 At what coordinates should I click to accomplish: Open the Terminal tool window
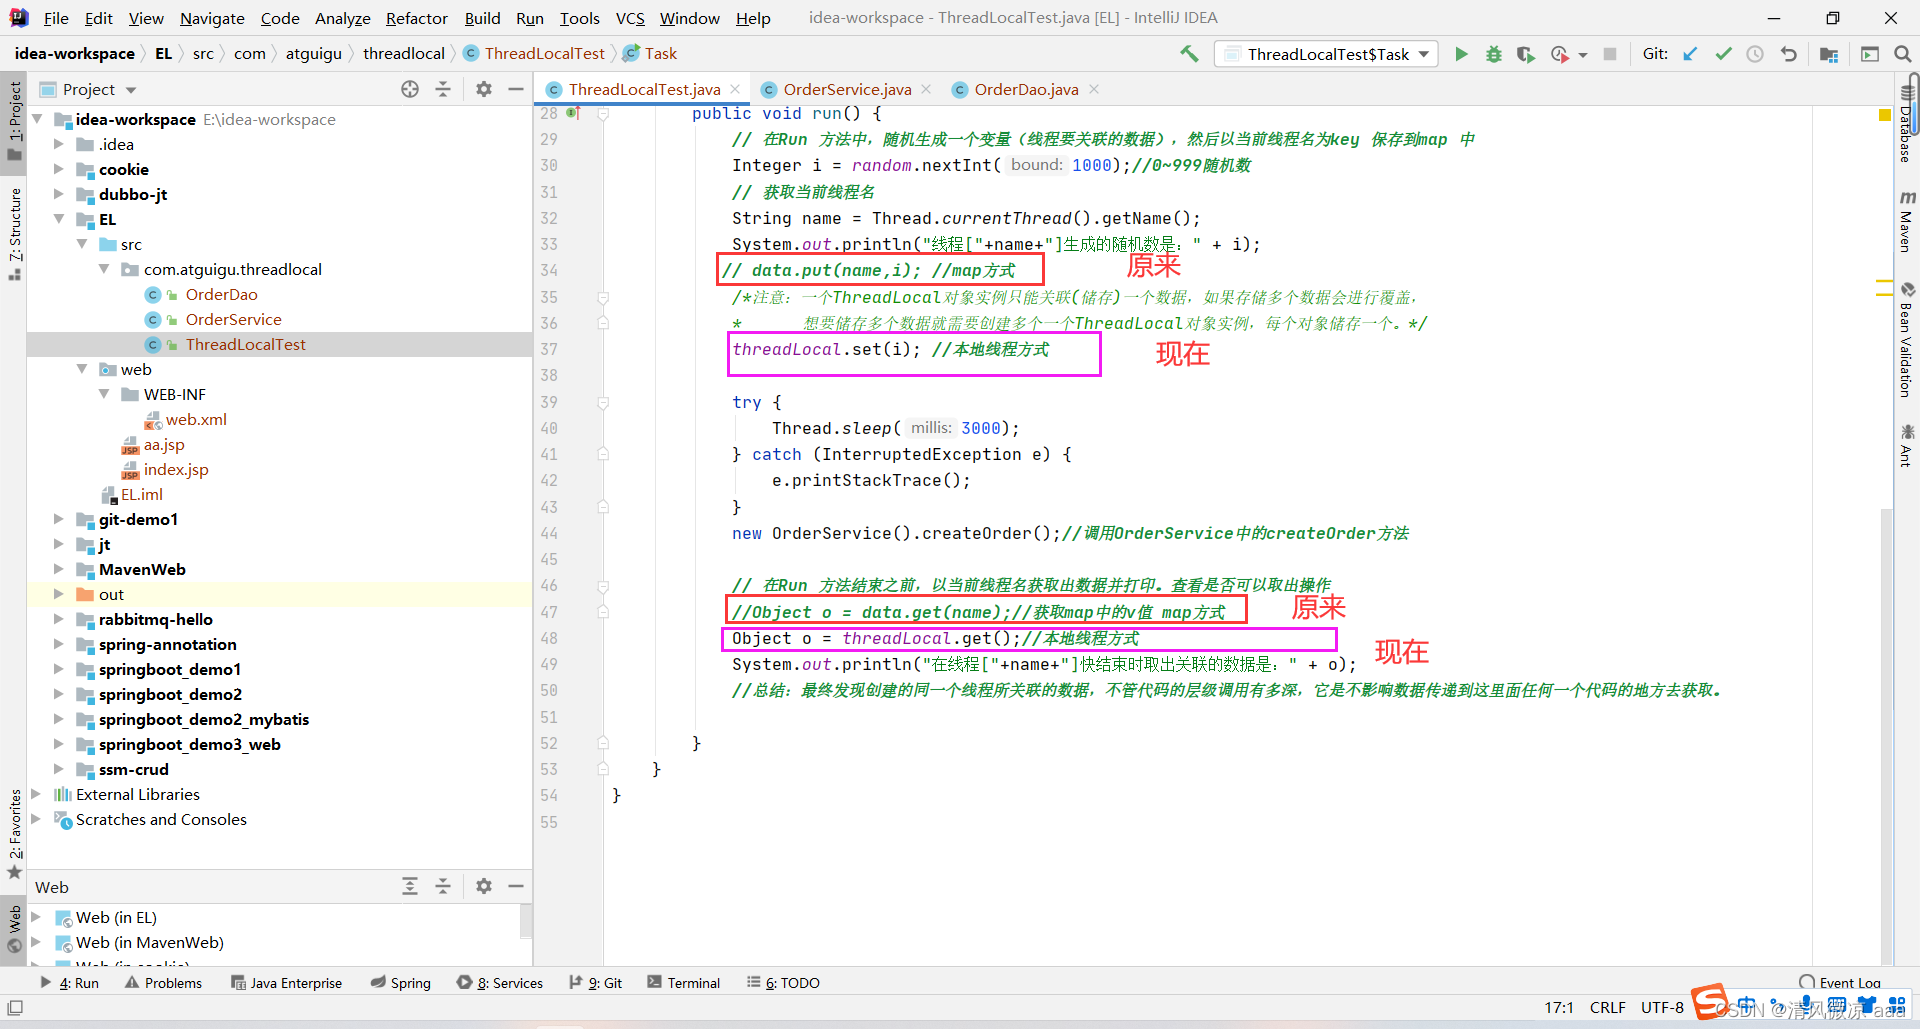[x=683, y=983]
